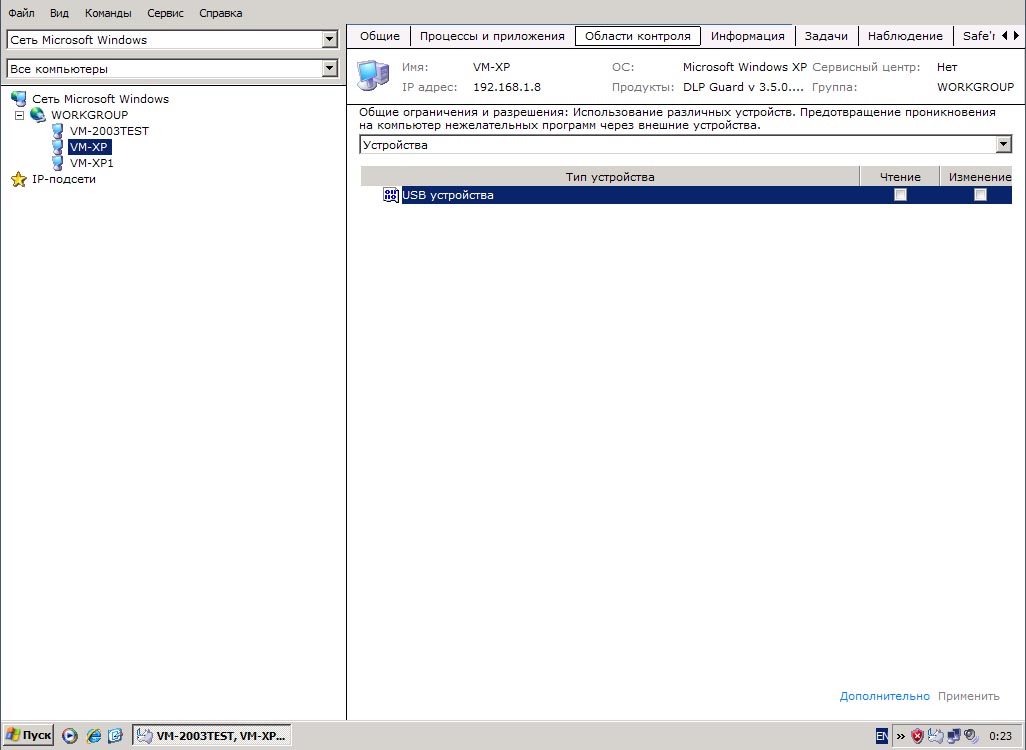Select the VM-XP1 computer
Image resolution: width=1026 pixels, height=750 pixels.
coord(92,163)
